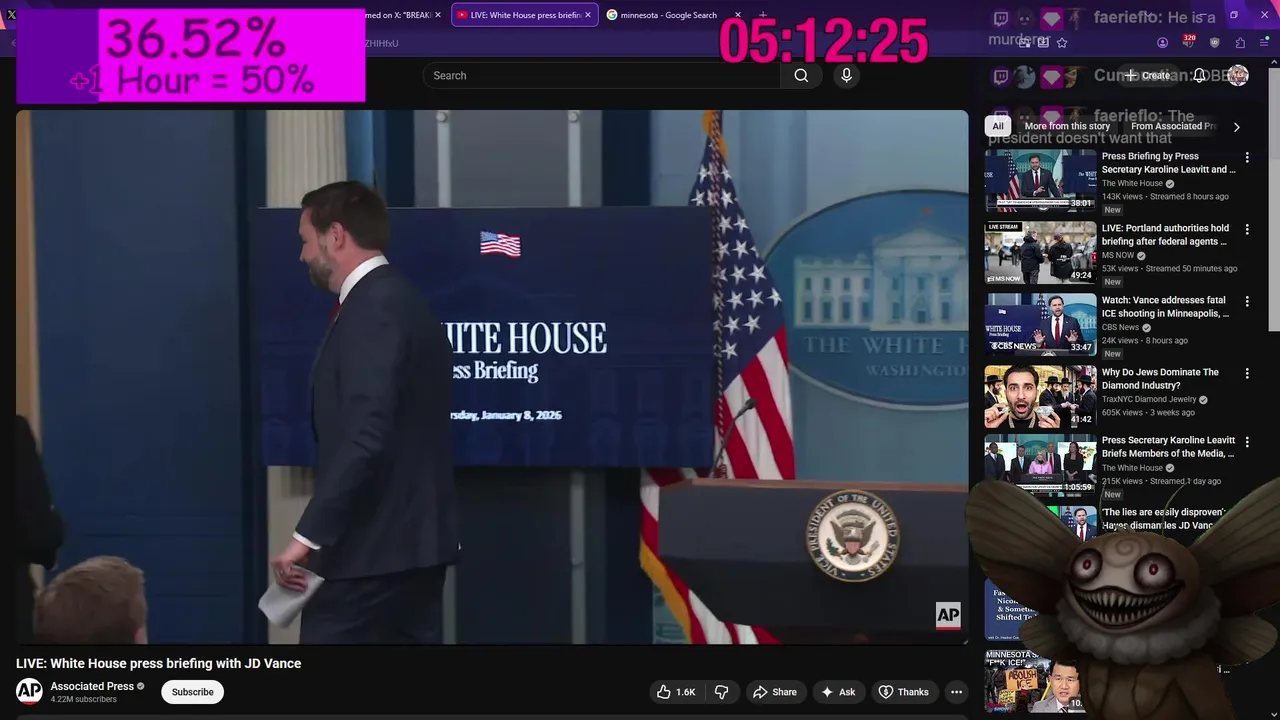Open more actions ellipsis below the video
Viewport: 1280px width, 720px height.
[x=956, y=692]
